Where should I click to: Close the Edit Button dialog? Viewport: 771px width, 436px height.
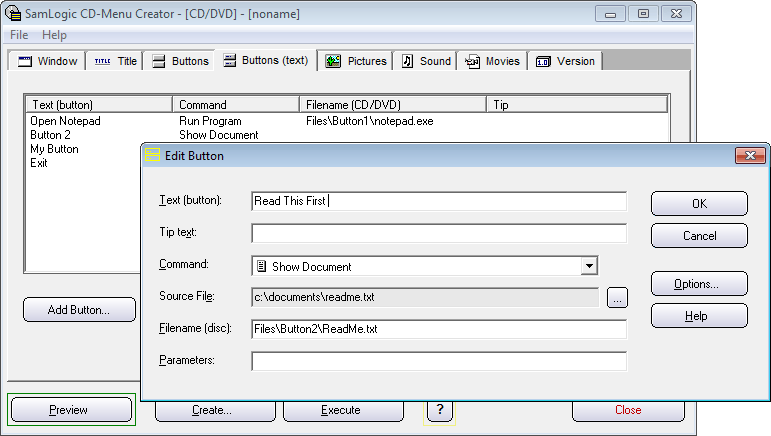coord(750,155)
